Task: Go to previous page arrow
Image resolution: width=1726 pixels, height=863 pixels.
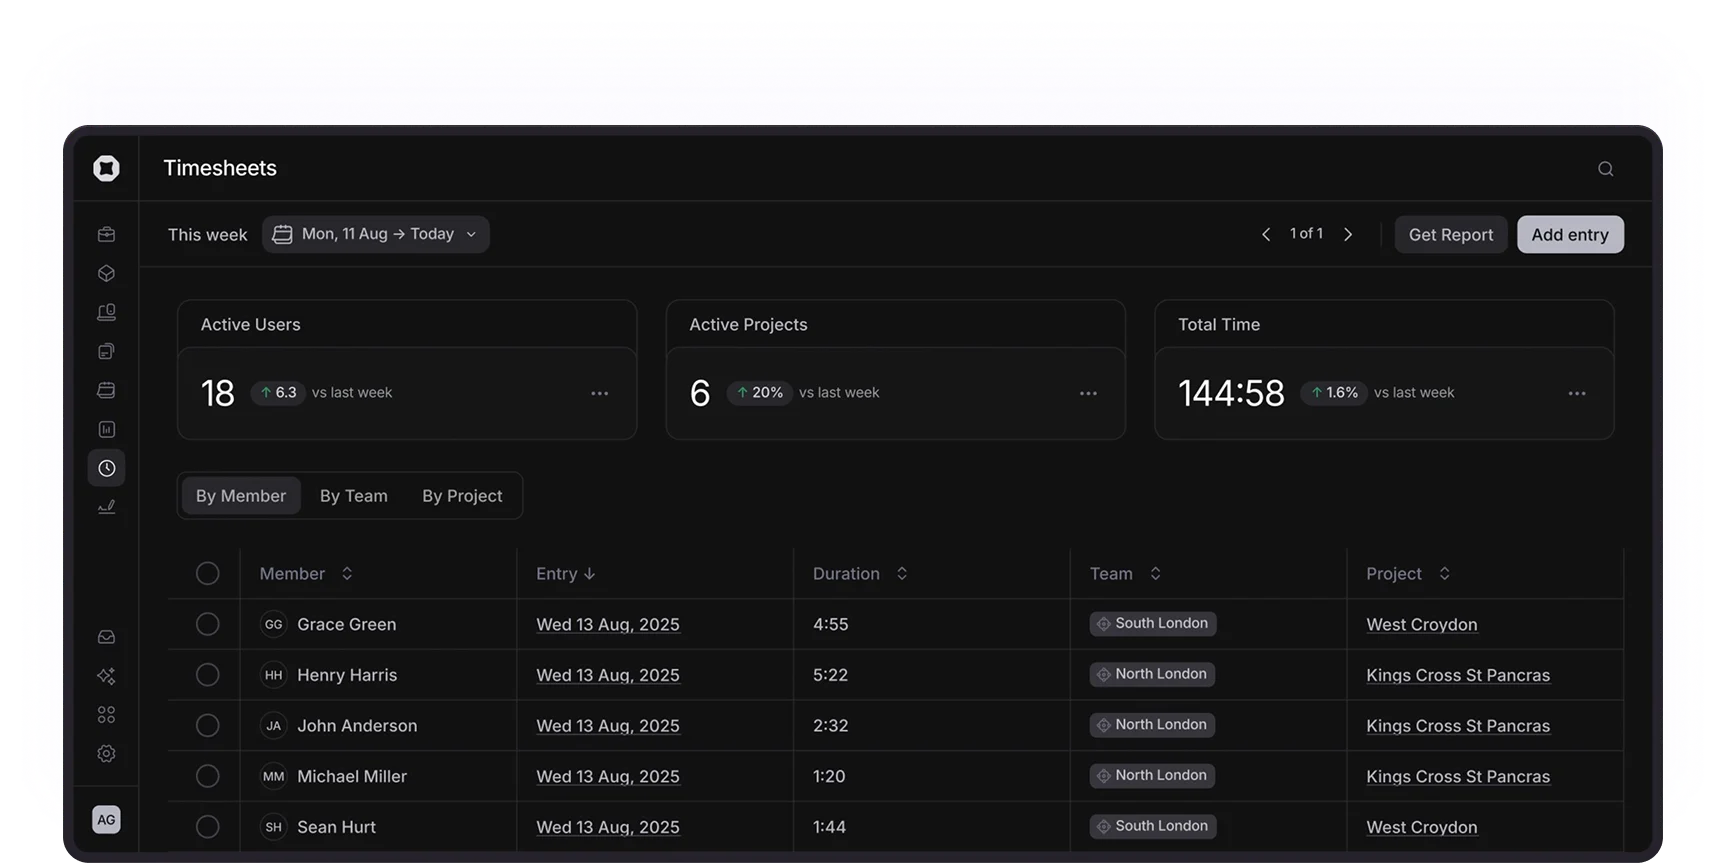Action: point(1266,234)
